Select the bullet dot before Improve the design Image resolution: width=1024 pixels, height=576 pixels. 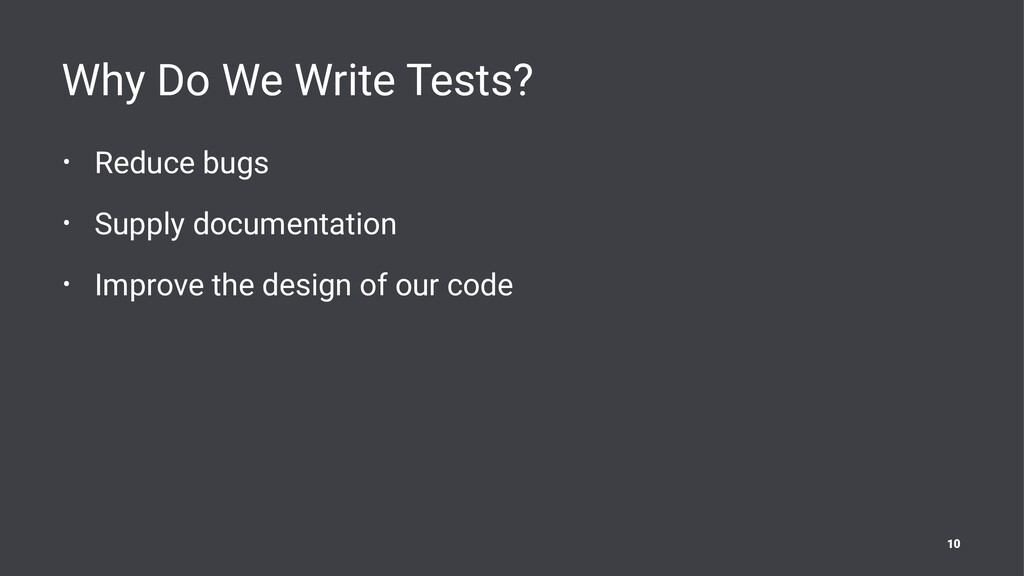pos(66,283)
